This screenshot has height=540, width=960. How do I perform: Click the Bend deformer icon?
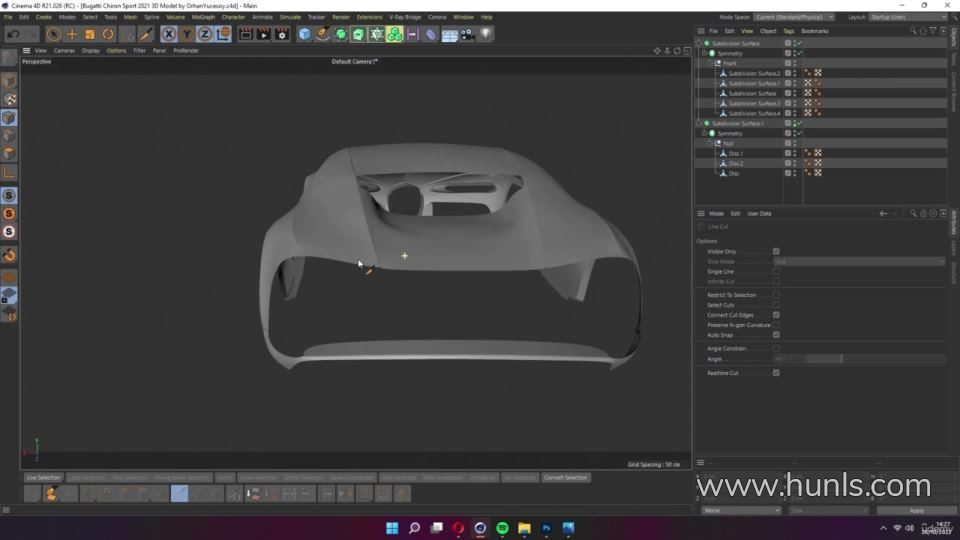tap(431, 34)
